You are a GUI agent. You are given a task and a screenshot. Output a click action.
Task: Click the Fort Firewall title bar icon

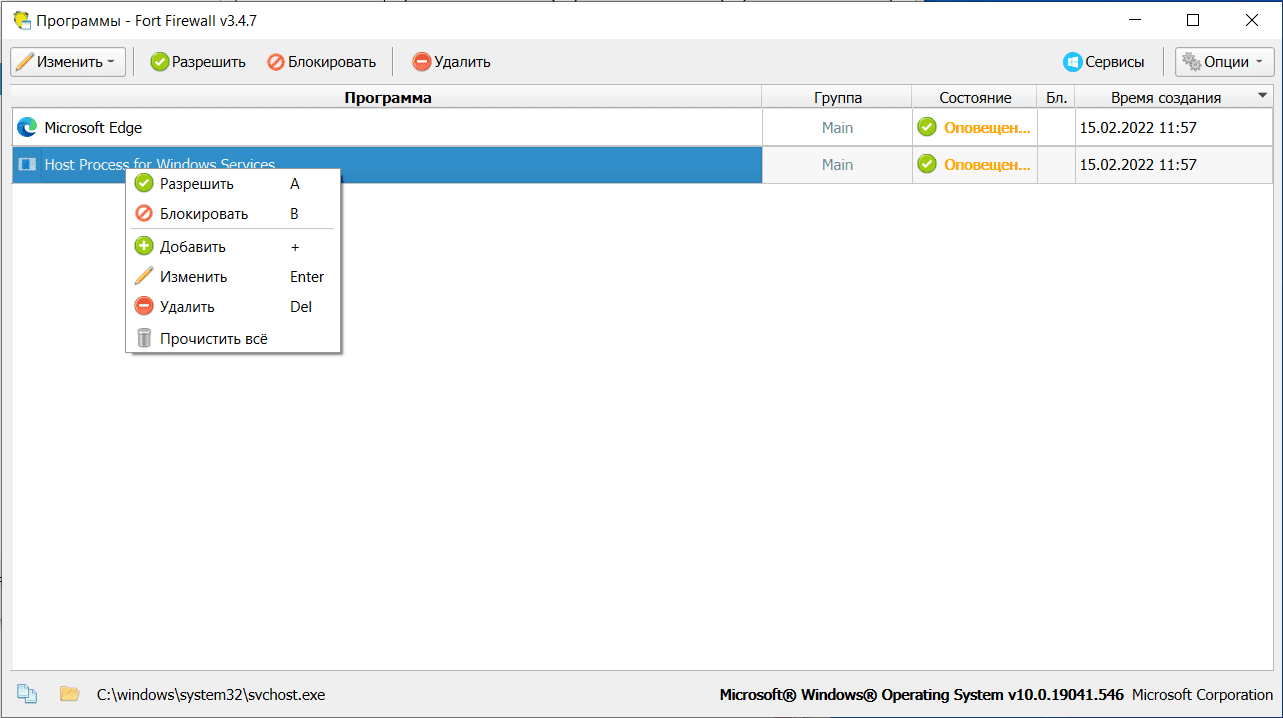21,20
